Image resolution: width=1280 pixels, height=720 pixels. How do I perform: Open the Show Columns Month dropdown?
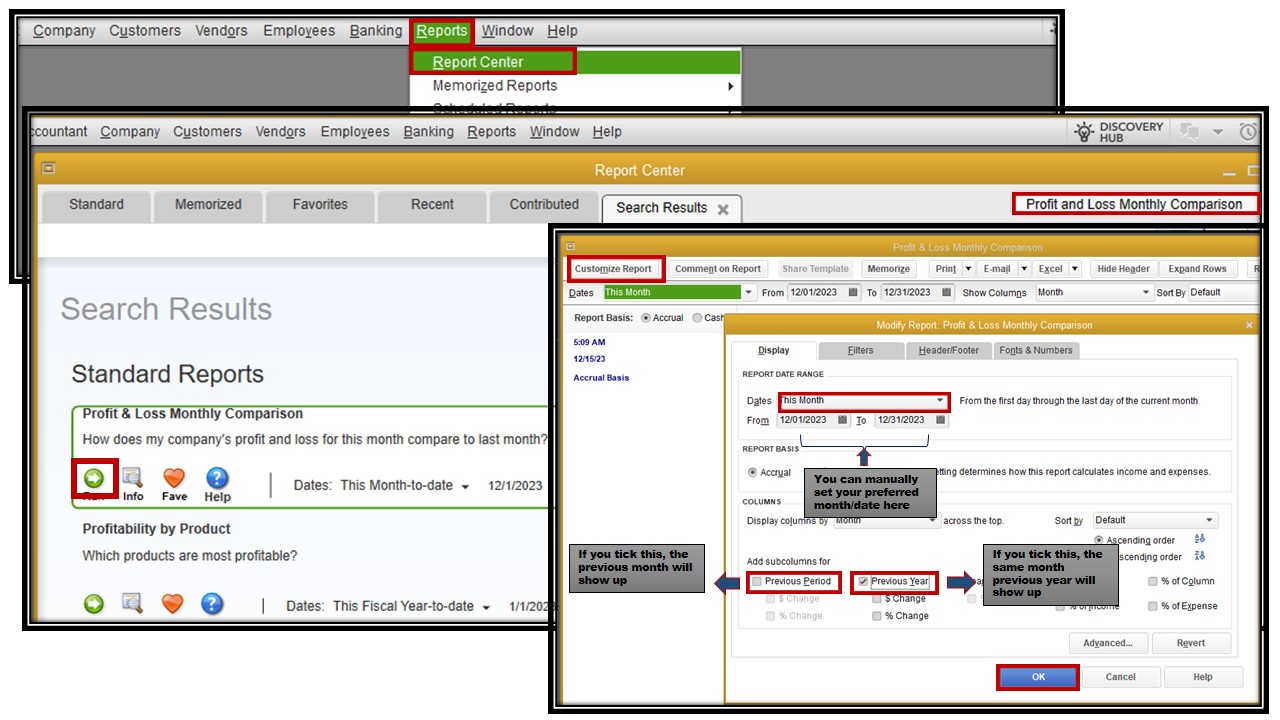(1146, 293)
